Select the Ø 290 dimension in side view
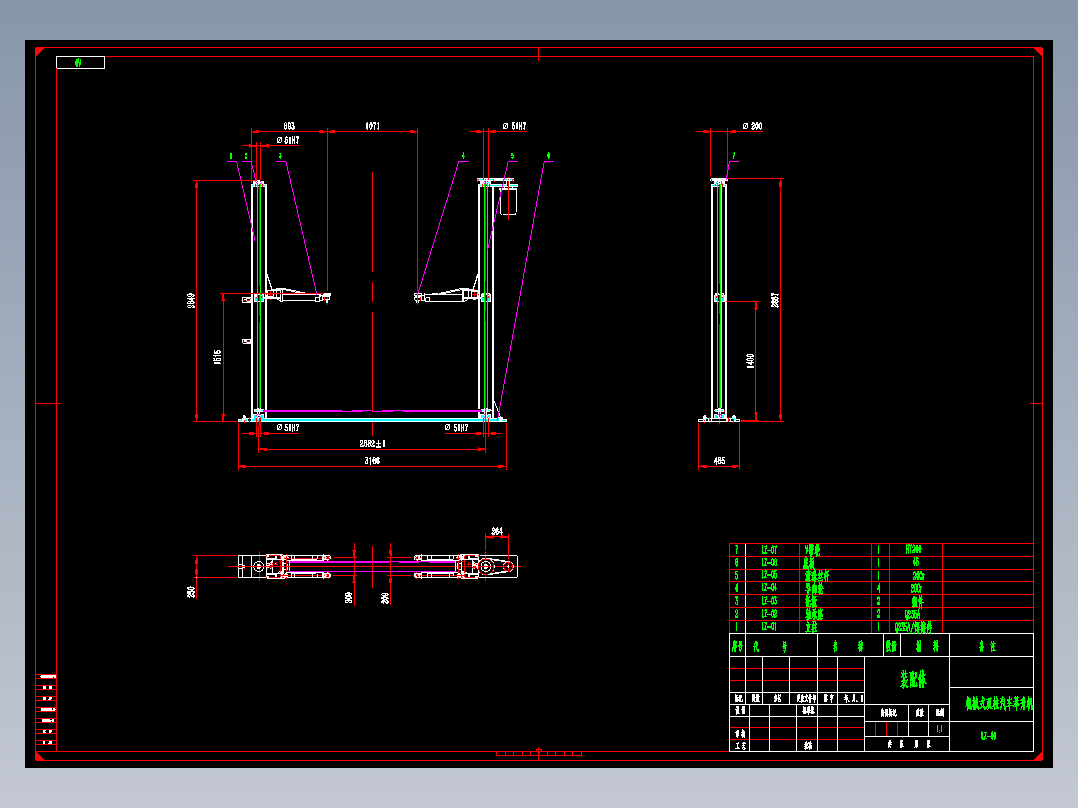Screen dimensions: 1078x808 [x=752, y=126]
